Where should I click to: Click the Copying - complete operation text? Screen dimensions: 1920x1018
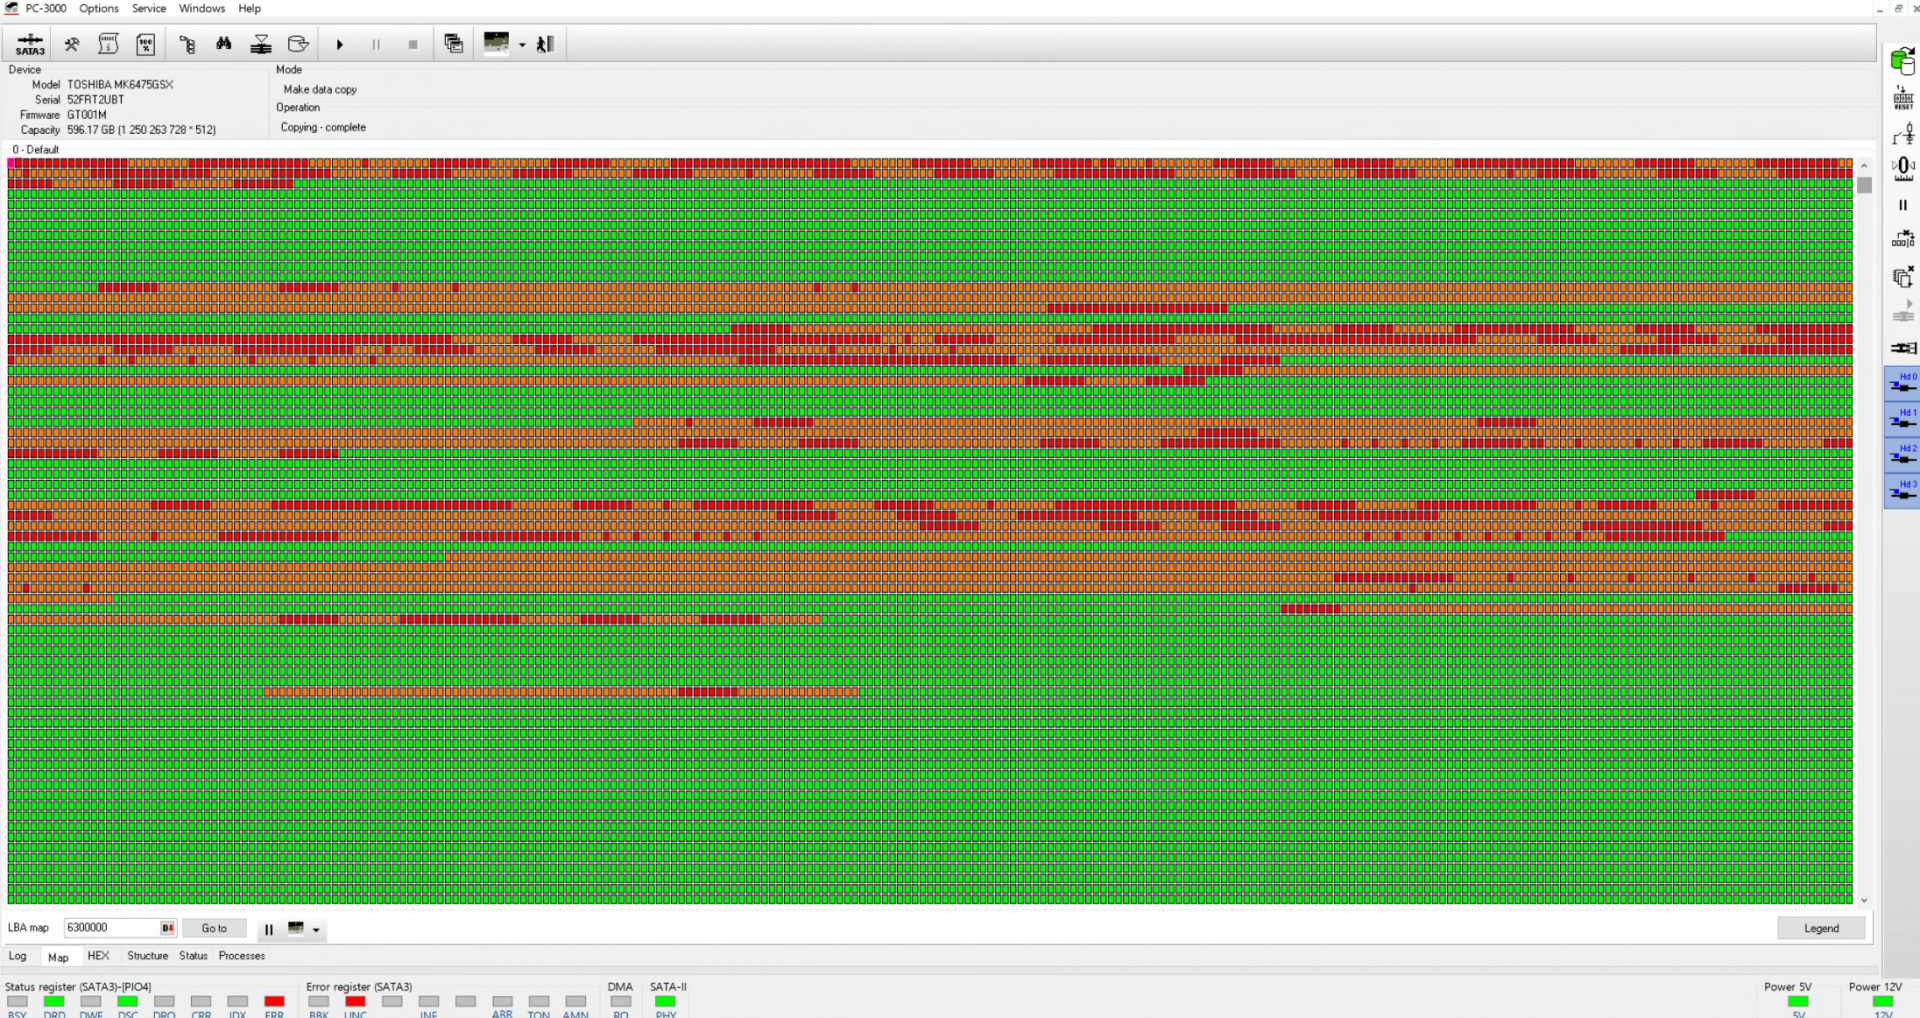323,128
